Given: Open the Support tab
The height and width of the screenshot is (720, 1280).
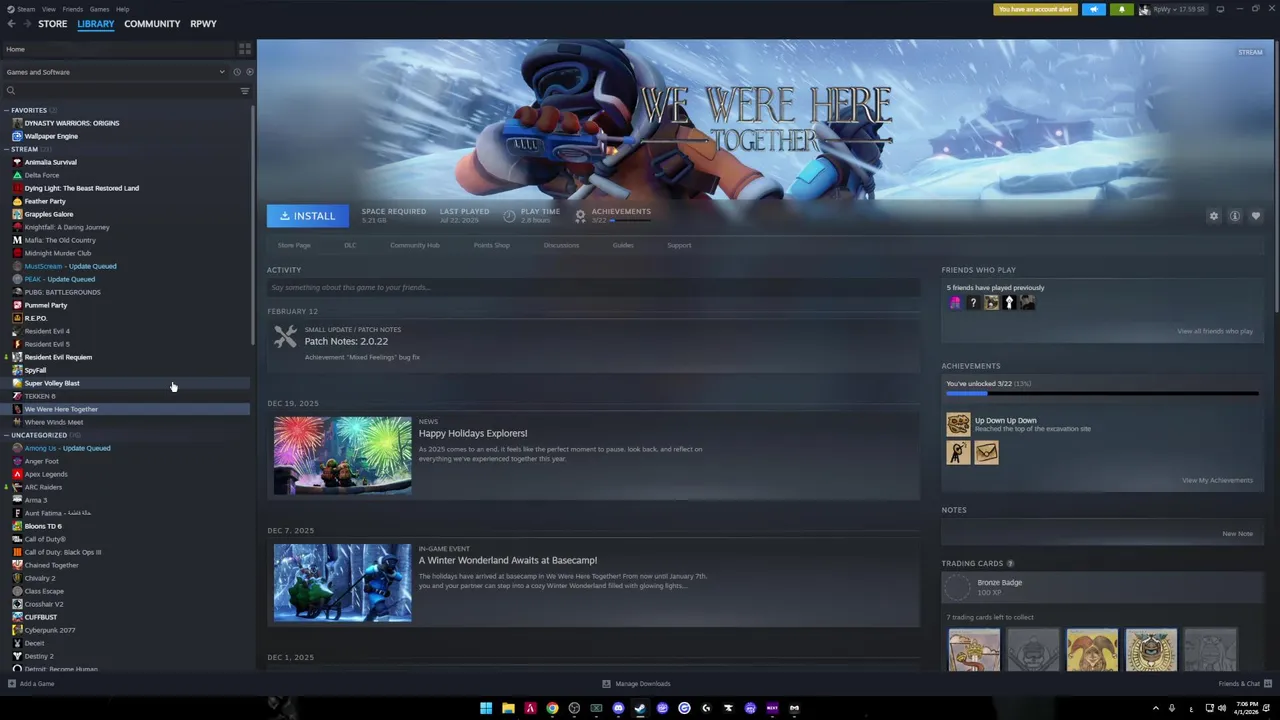Looking at the screenshot, I should click(679, 245).
